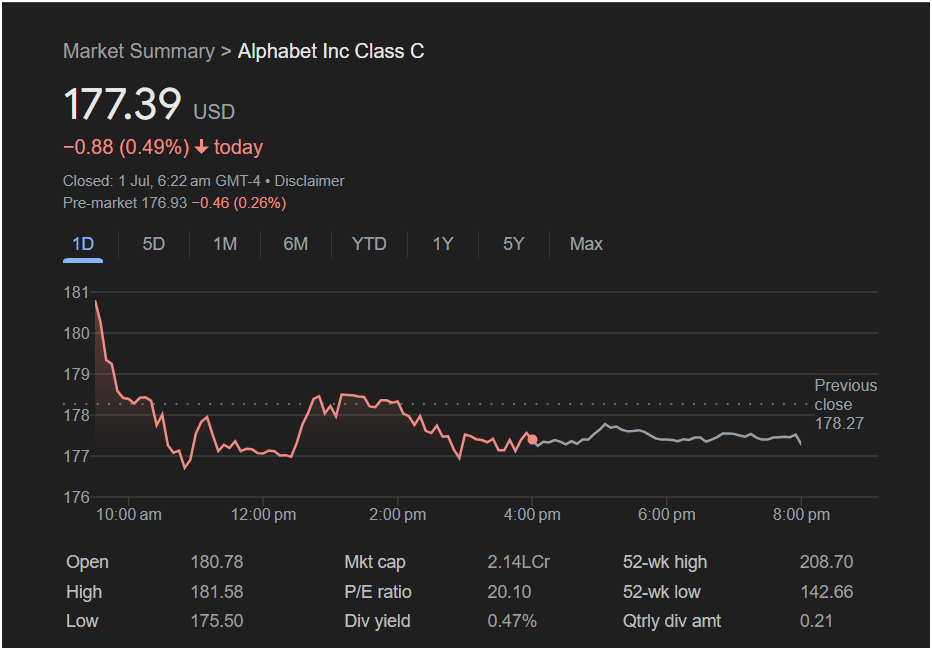Click the 52-wk high value 208.70
This screenshot has width=932, height=650.
(x=826, y=562)
